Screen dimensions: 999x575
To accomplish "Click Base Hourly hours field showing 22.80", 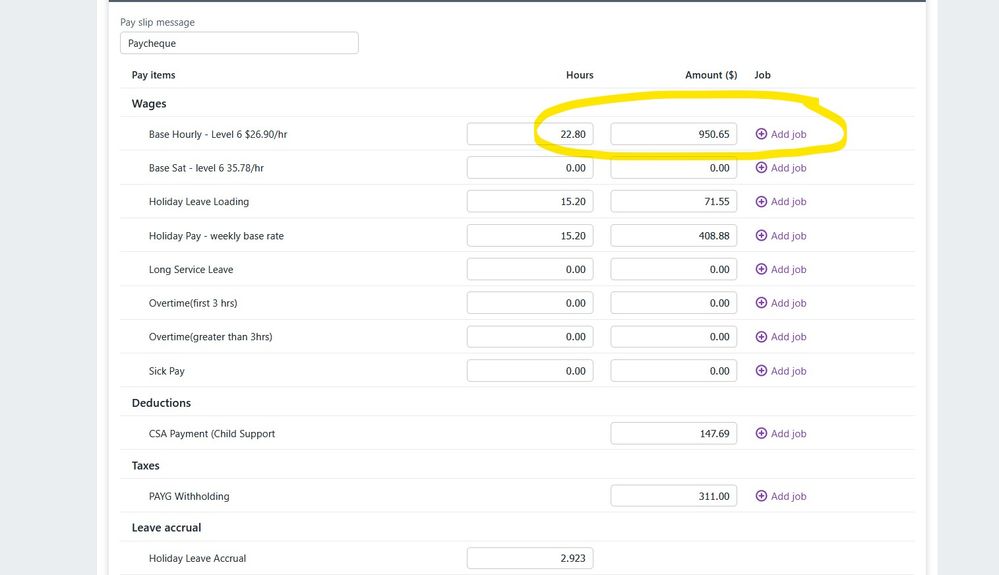I will pyautogui.click(x=530, y=134).
